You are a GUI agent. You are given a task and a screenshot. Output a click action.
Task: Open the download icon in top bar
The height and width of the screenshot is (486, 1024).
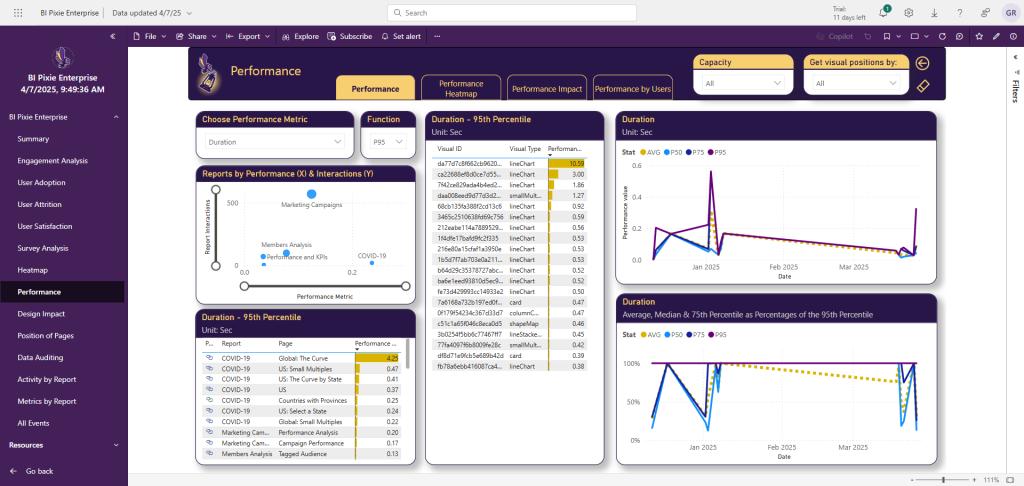tap(934, 13)
